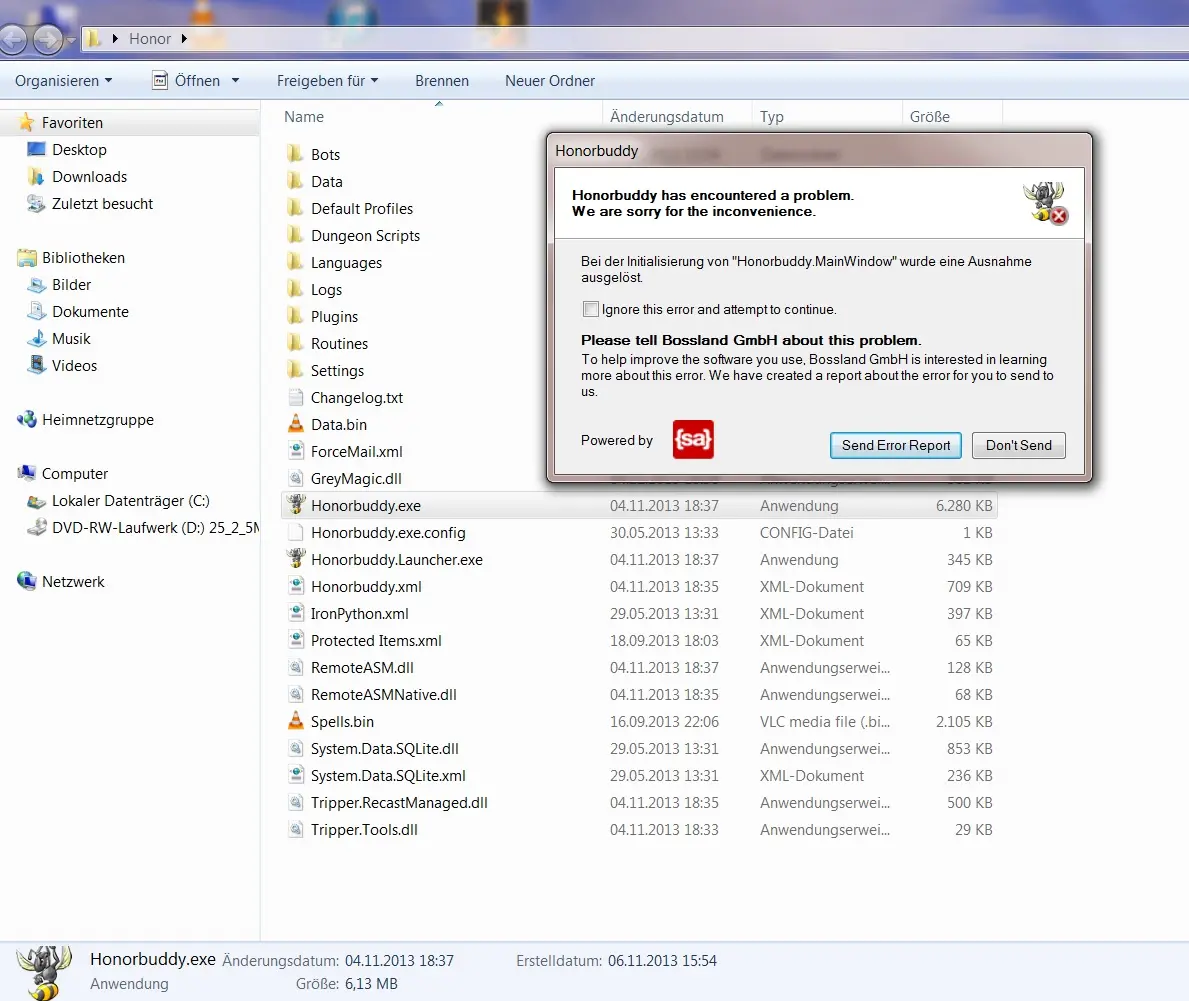Click the Send Error Report button
Viewport: 1189px width, 1001px height.
point(896,445)
